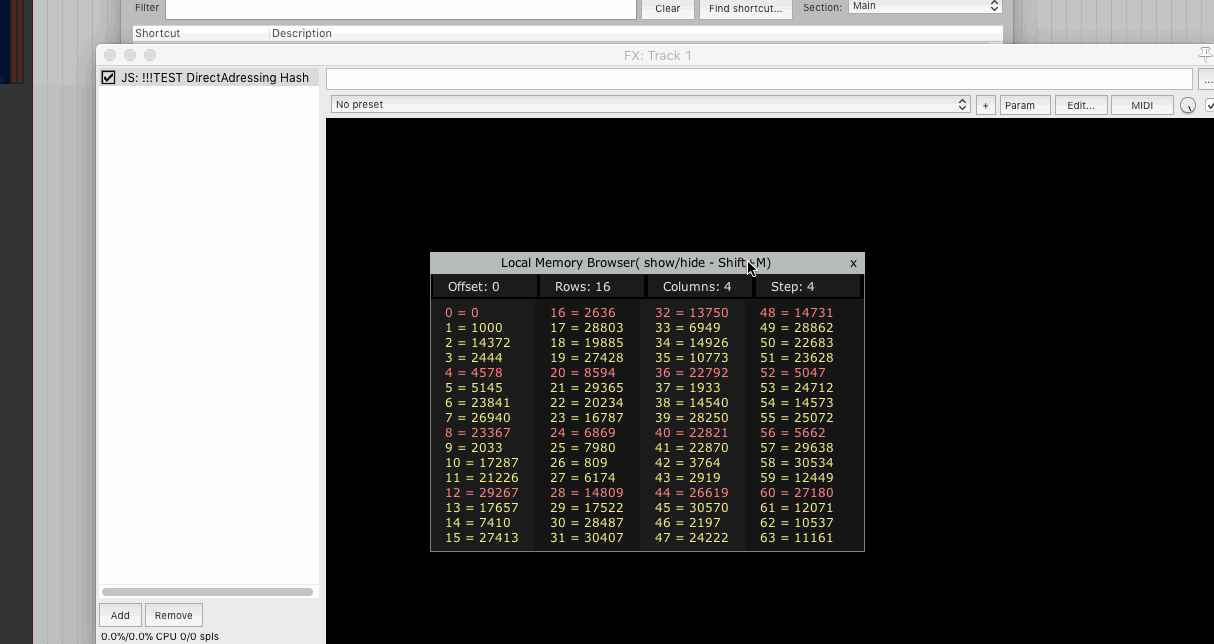Click memory cell '32 = 13750'

pos(692,313)
